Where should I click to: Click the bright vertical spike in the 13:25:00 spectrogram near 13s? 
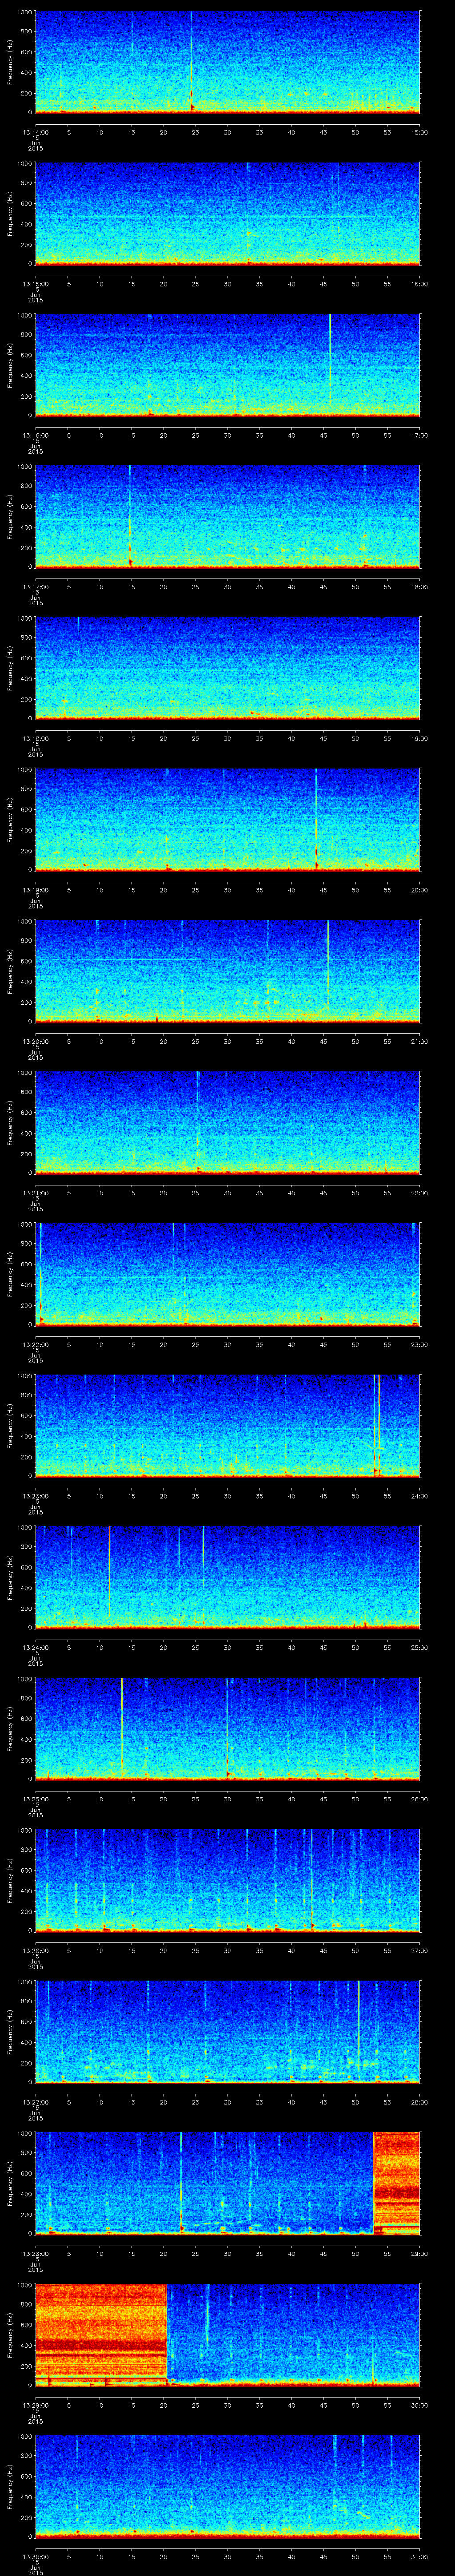pos(122,1728)
